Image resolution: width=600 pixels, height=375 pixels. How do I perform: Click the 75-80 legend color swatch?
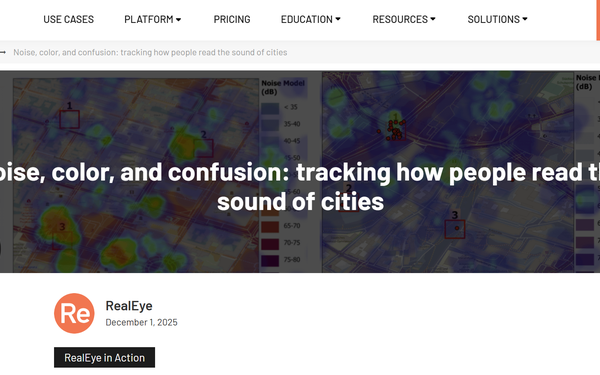tap(270, 260)
